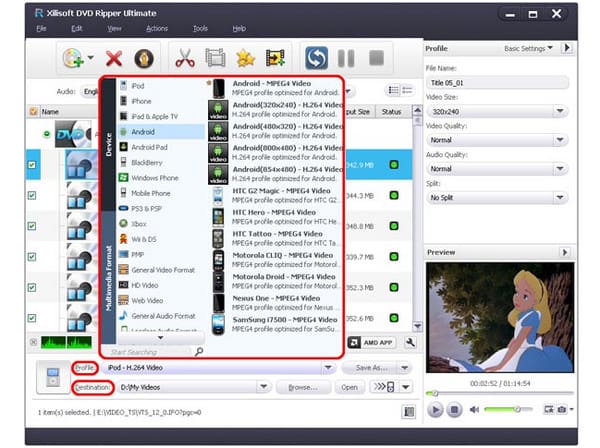
Task: Open the Tools menu
Action: click(x=200, y=28)
